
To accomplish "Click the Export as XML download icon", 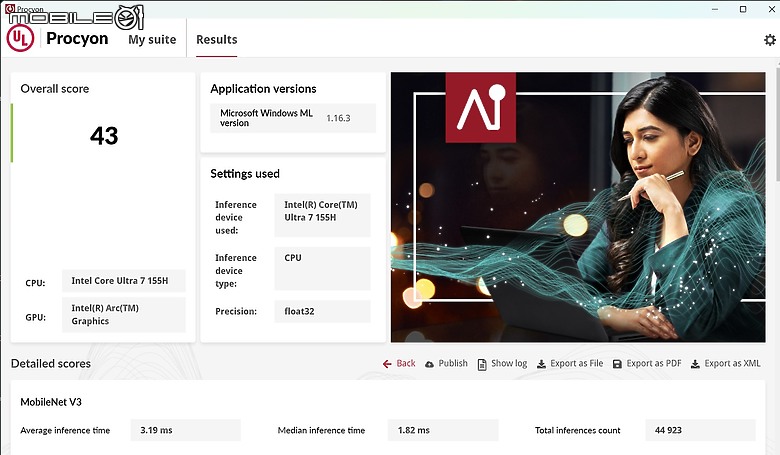I will [x=695, y=364].
